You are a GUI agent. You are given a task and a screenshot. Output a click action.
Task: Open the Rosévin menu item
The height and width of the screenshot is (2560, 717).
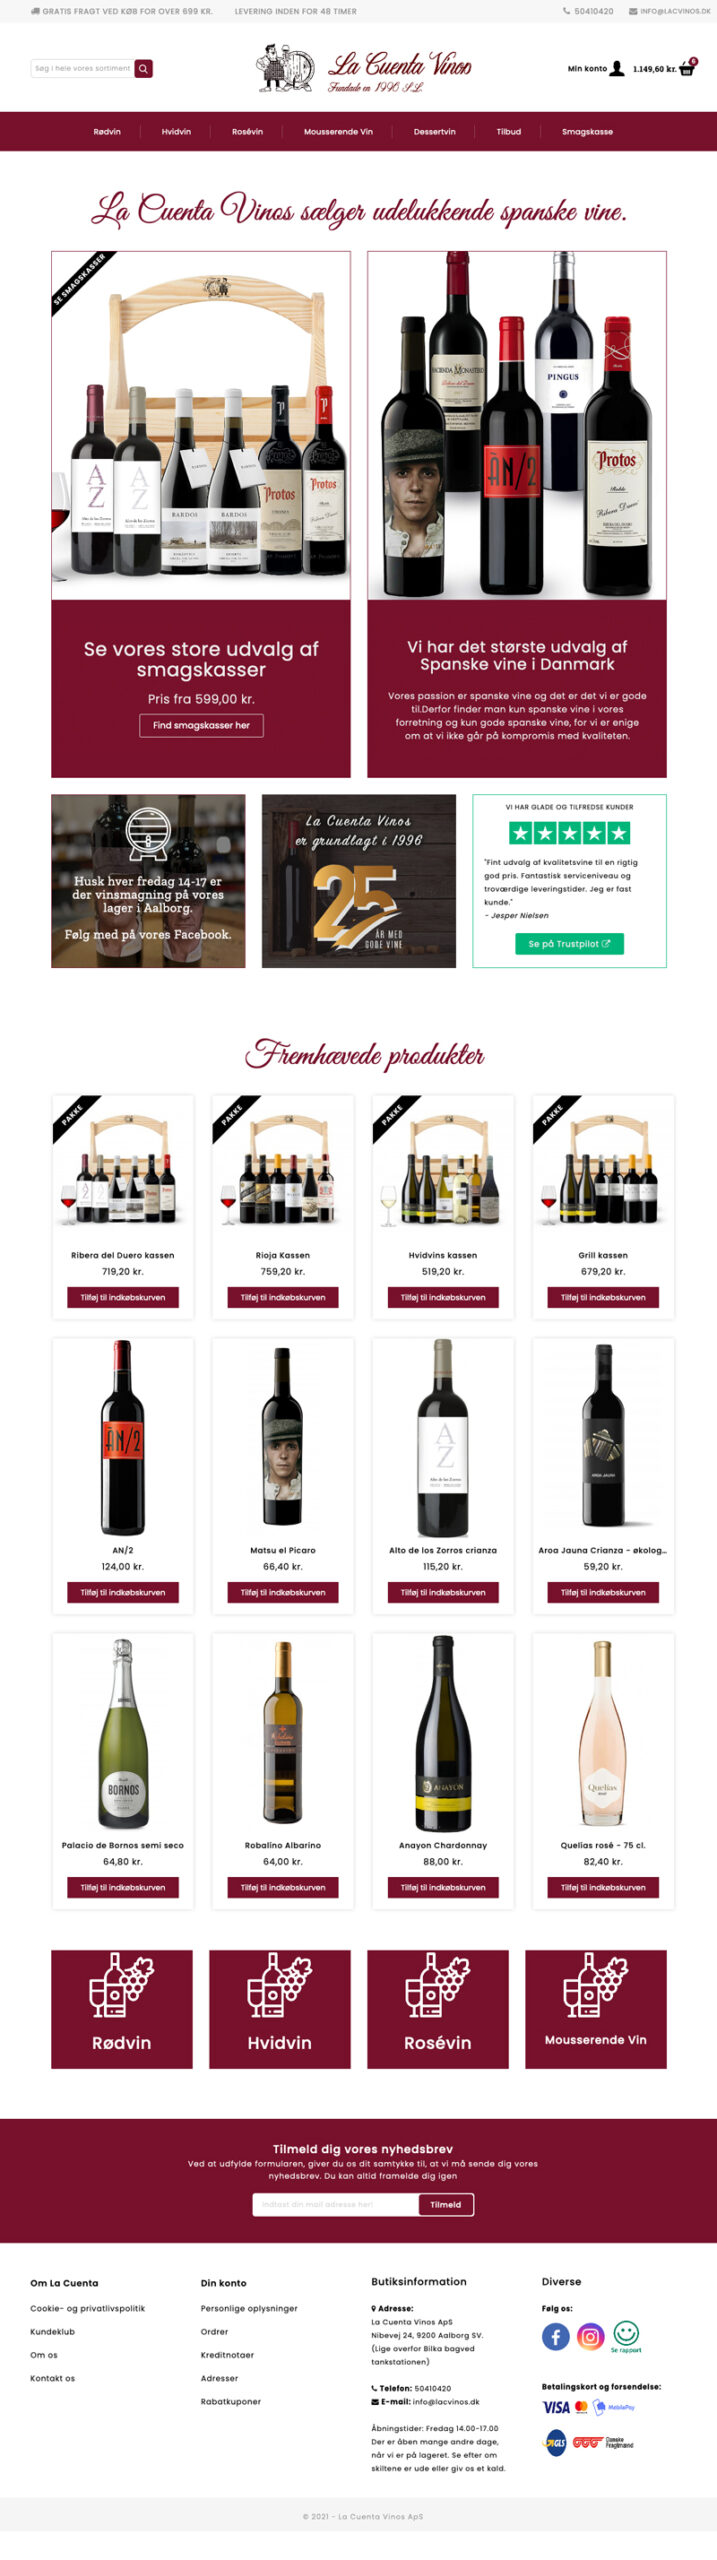coord(247,131)
